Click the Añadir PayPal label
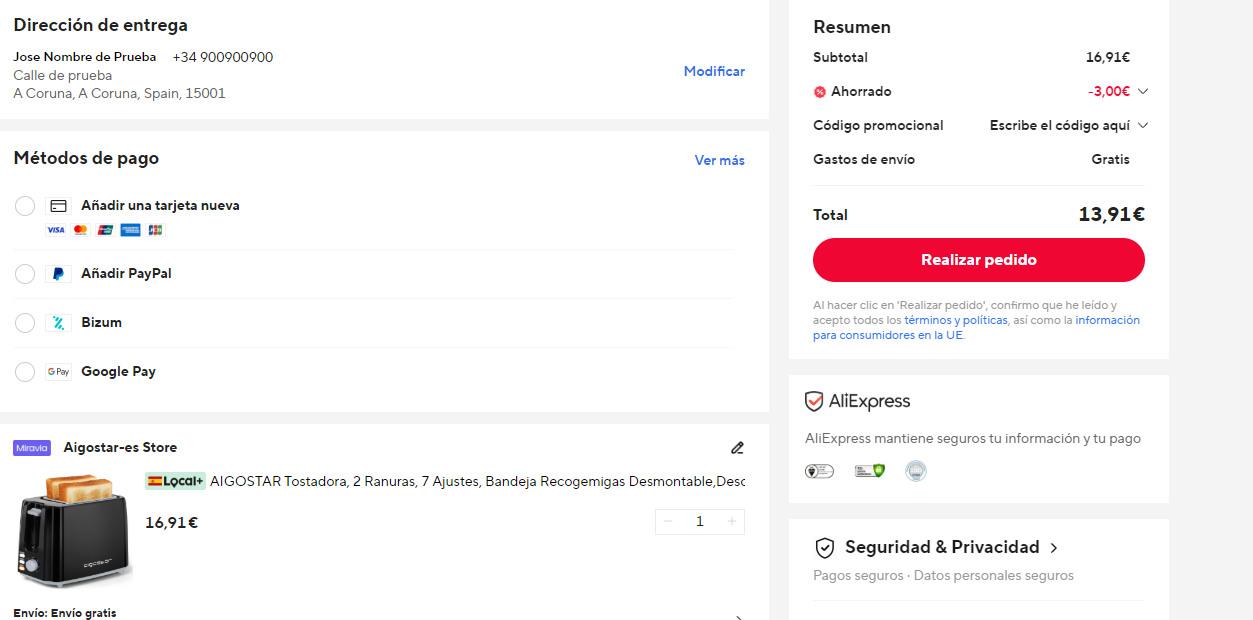The width and height of the screenshot is (1253, 620). tap(126, 274)
